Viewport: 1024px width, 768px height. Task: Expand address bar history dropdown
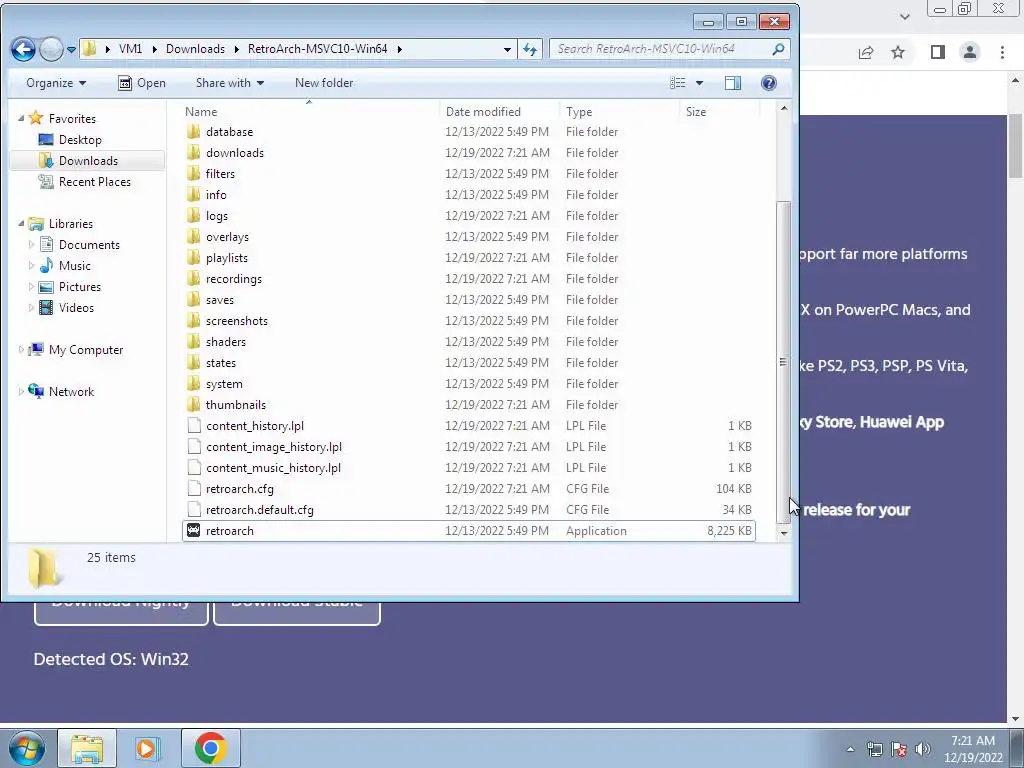pyautogui.click(x=507, y=49)
